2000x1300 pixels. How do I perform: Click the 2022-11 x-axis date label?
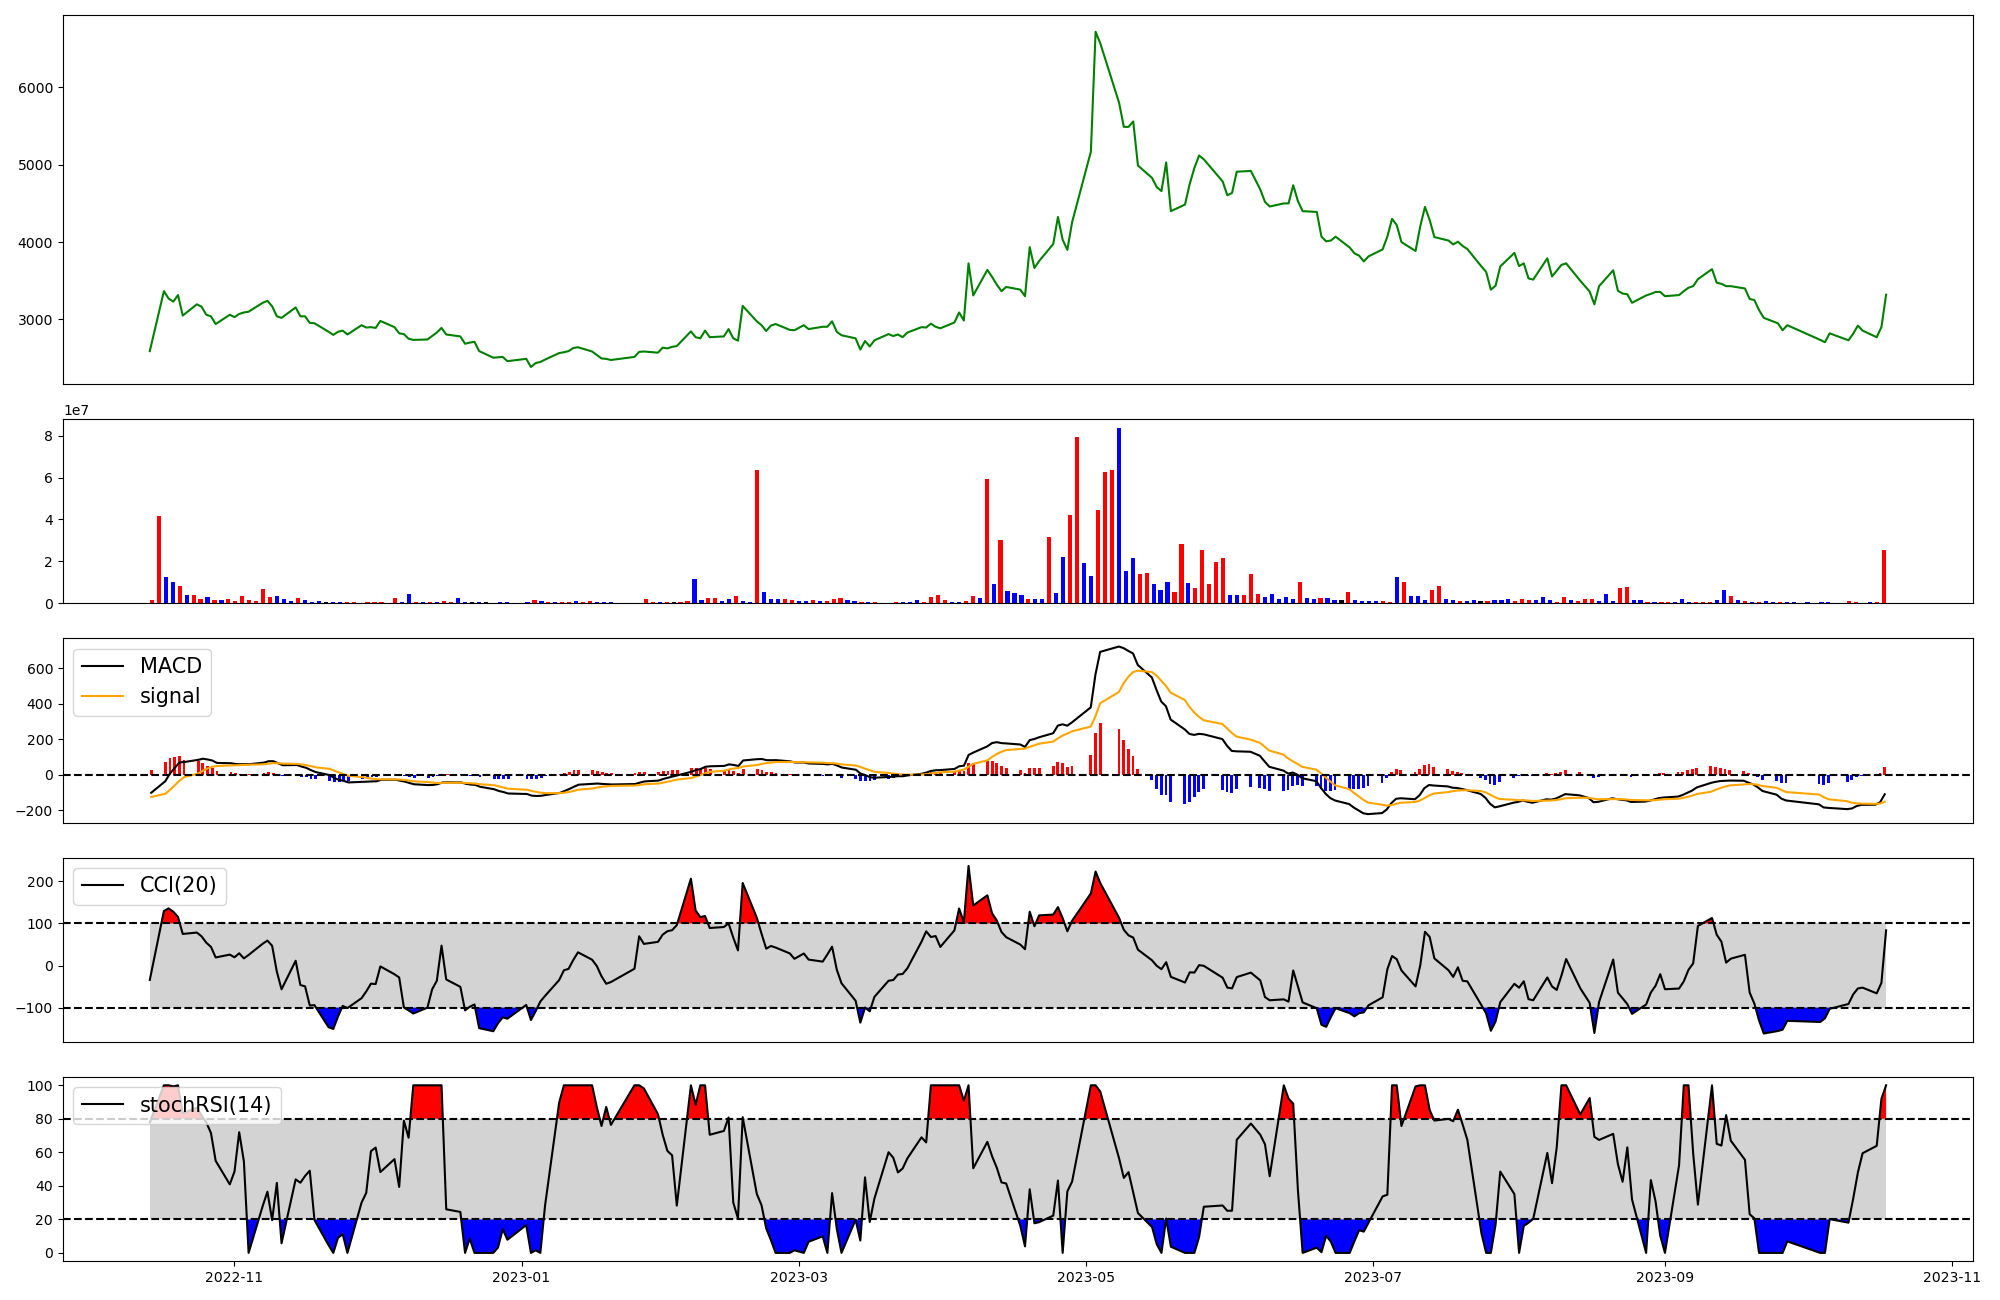pos(234,1277)
